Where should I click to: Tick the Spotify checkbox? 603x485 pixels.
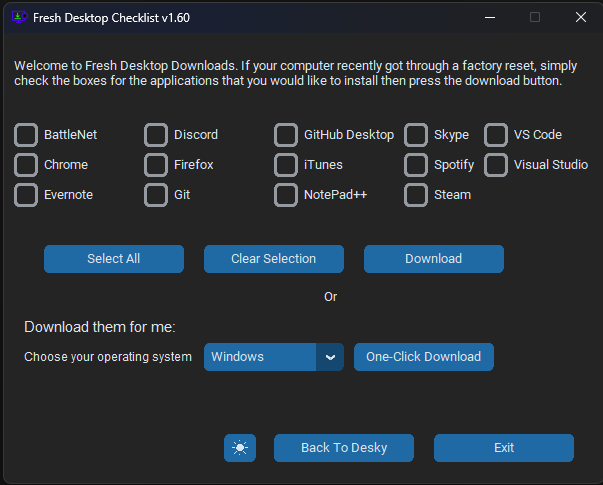click(x=416, y=165)
